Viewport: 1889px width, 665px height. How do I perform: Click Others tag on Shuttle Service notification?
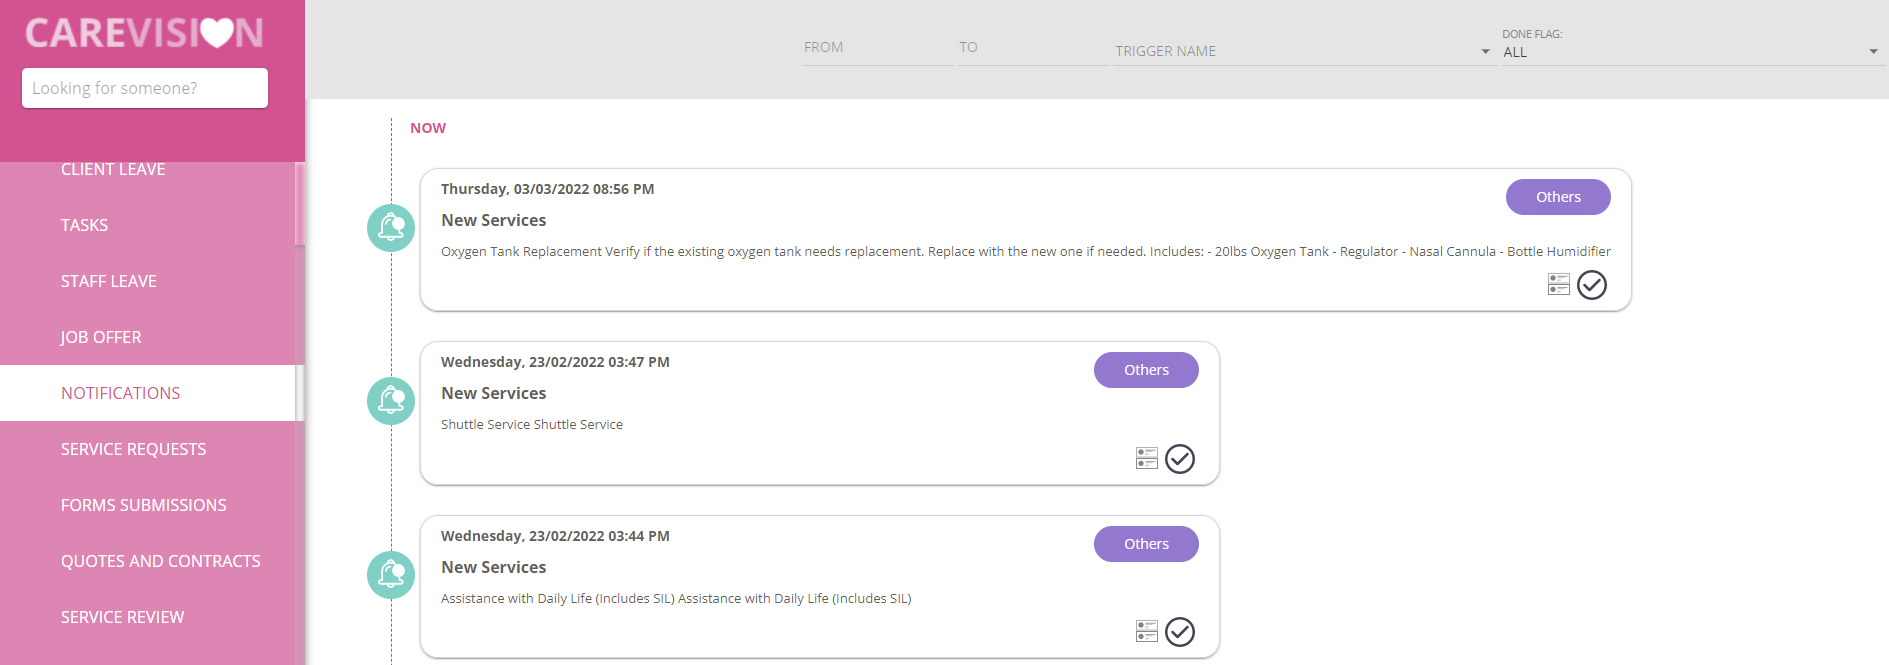coord(1145,370)
